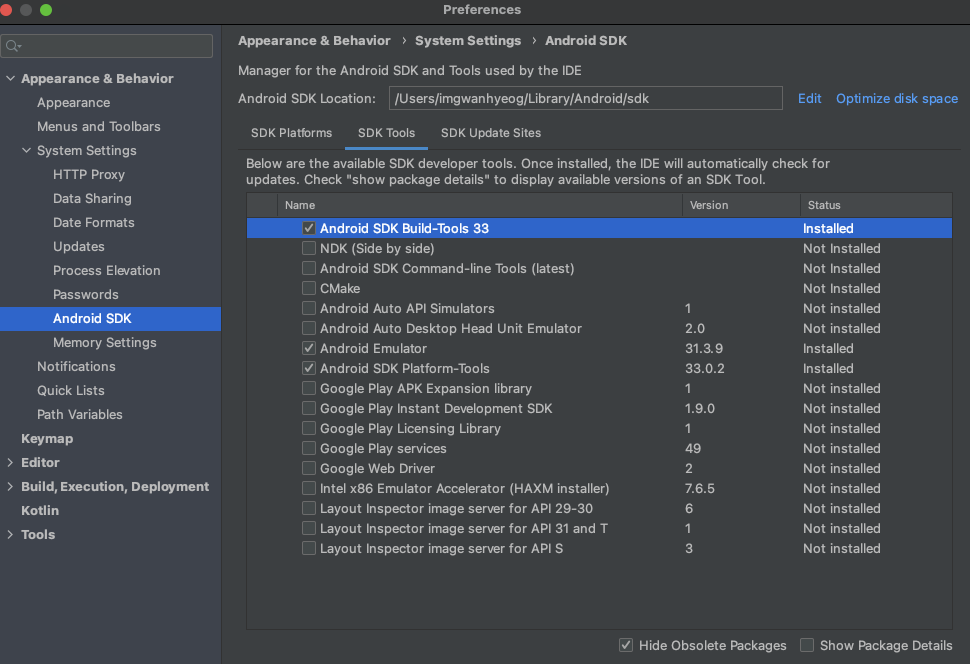The width and height of the screenshot is (970, 664).
Task: Check Google Play APK Expansion library
Action: 309,388
